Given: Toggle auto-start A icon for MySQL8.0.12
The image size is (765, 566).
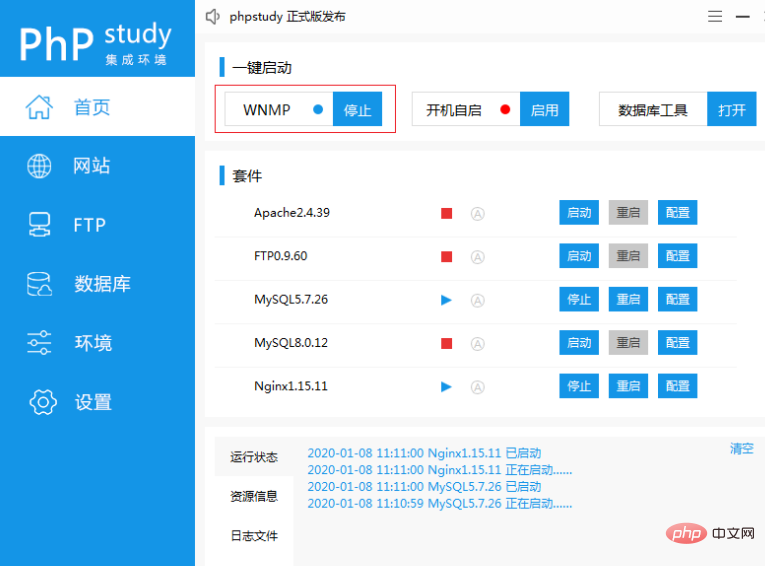Looking at the screenshot, I should click(x=478, y=344).
